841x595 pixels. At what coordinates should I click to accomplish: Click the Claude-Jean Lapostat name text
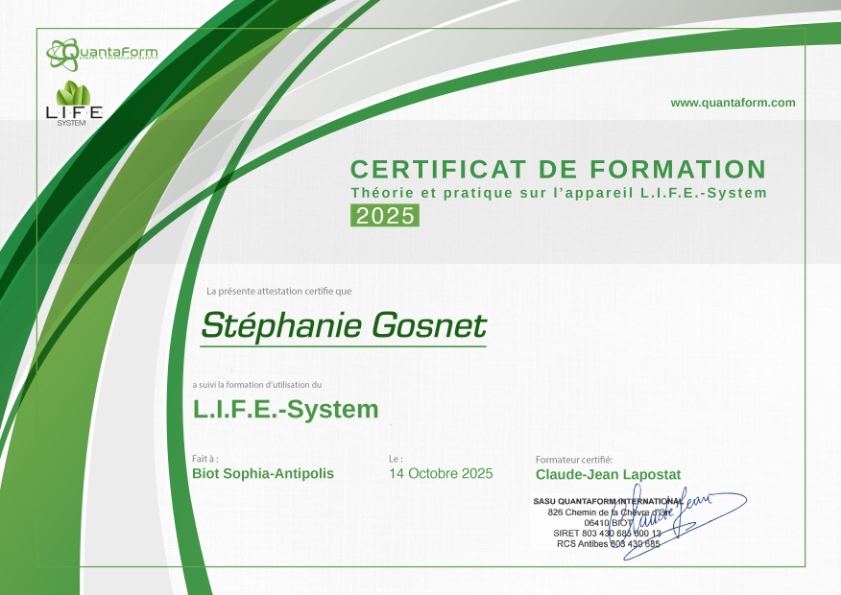point(608,474)
